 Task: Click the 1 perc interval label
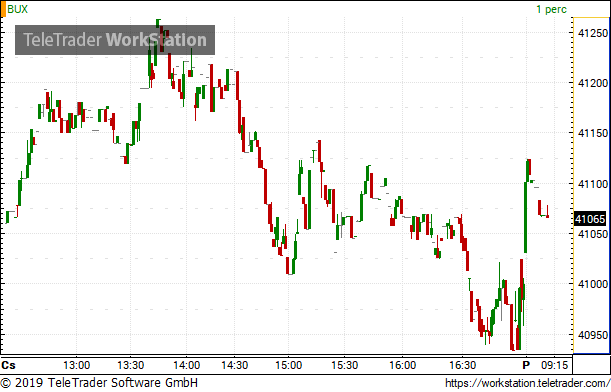(x=551, y=9)
